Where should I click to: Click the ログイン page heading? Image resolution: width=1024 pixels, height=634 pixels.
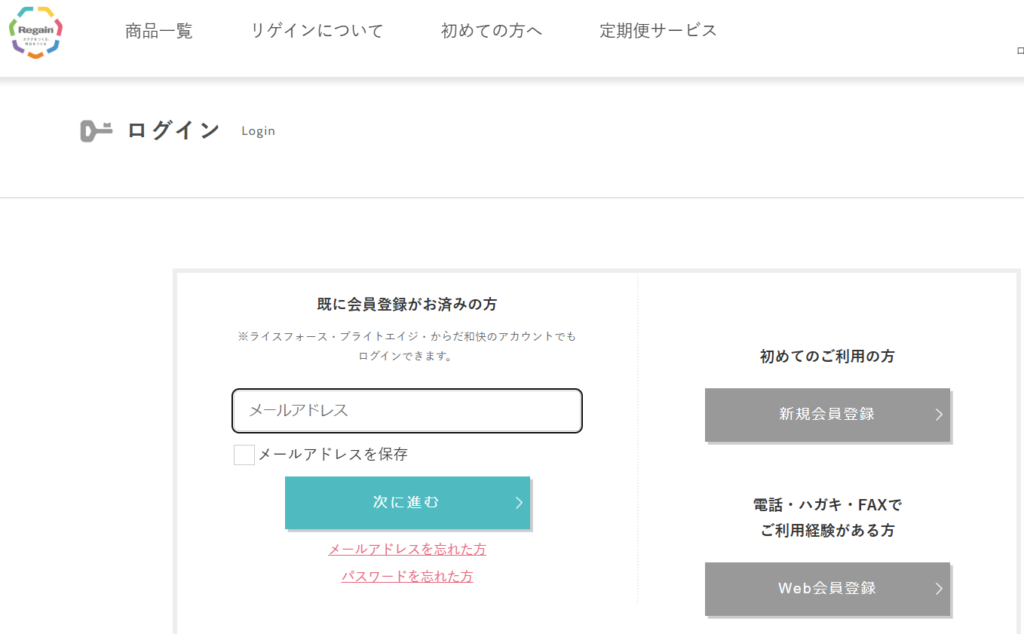point(174,131)
